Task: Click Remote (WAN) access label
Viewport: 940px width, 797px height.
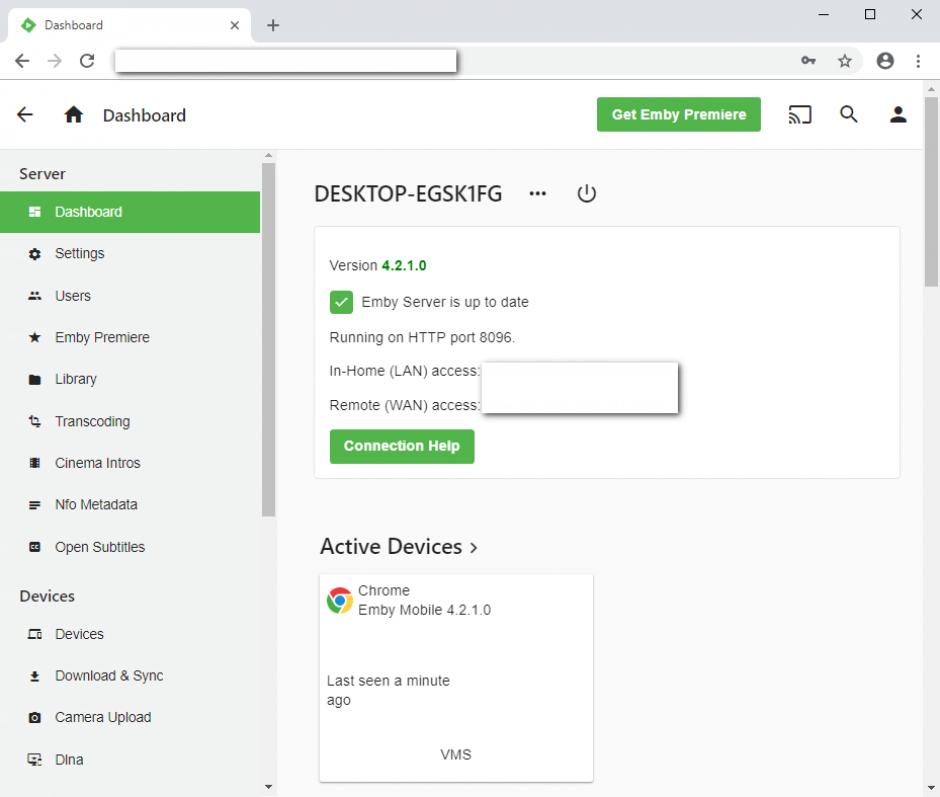Action: [x=405, y=405]
